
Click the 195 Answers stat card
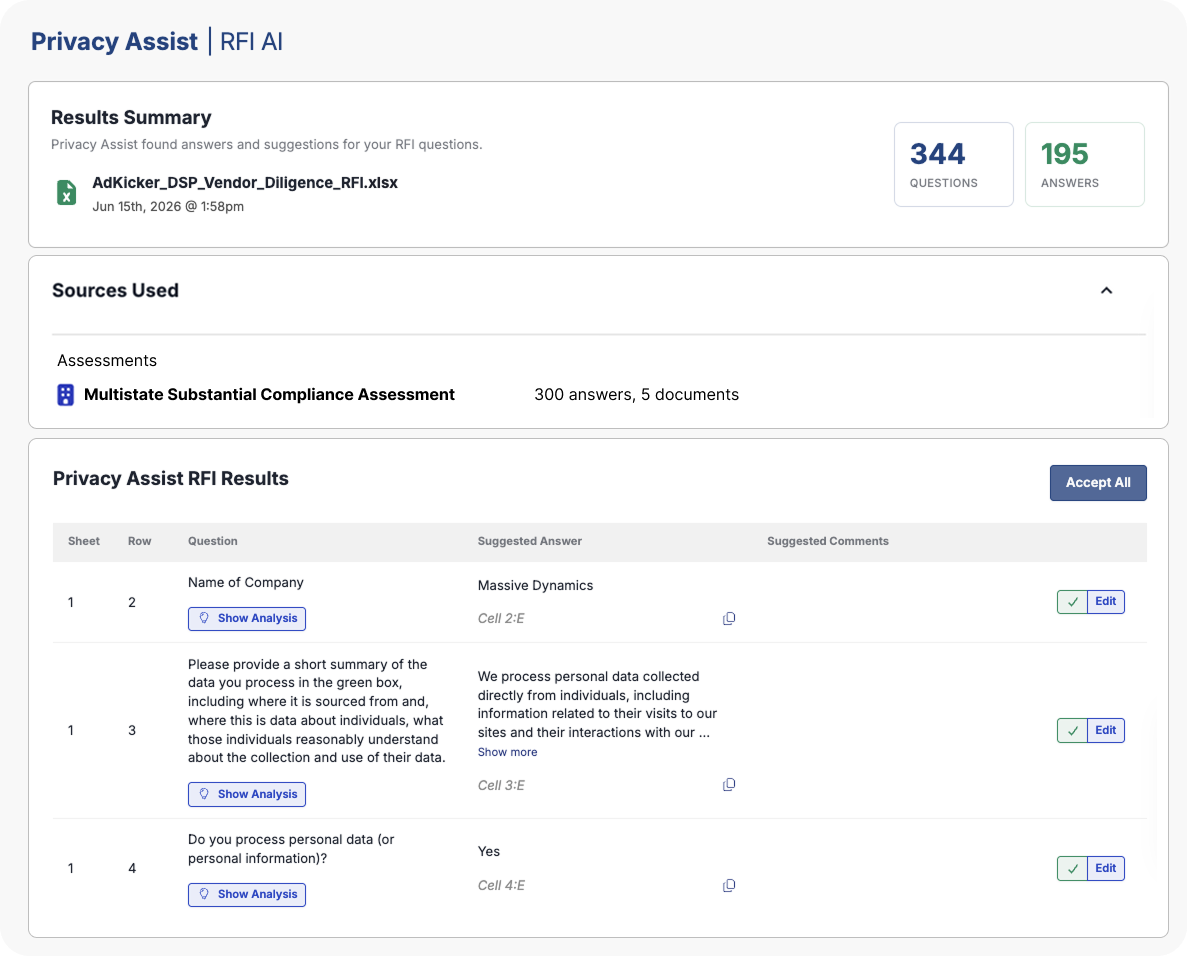[x=1084, y=164]
